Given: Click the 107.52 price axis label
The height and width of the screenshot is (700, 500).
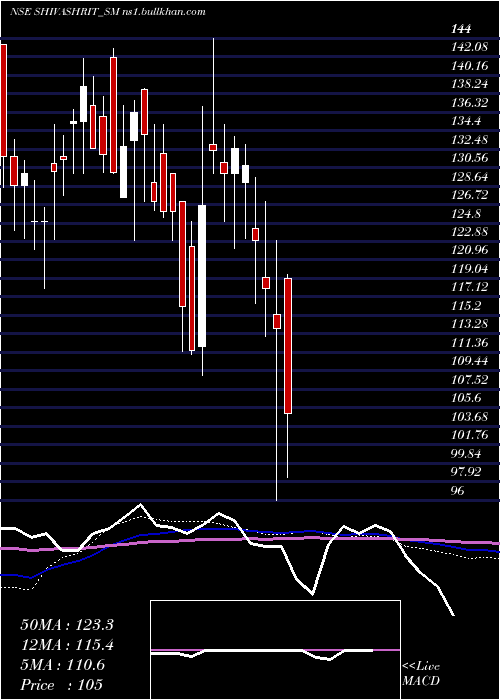Looking at the screenshot, I should [469, 379].
